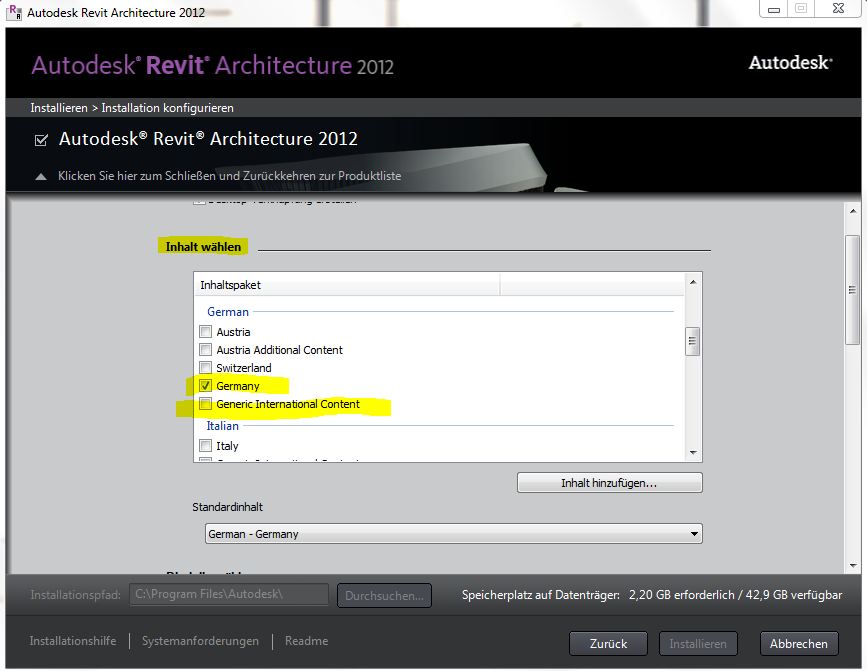Viewport: 867px width, 671px height.
Task: Click the main panel scrollbar thumb
Action: click(852, 290)
